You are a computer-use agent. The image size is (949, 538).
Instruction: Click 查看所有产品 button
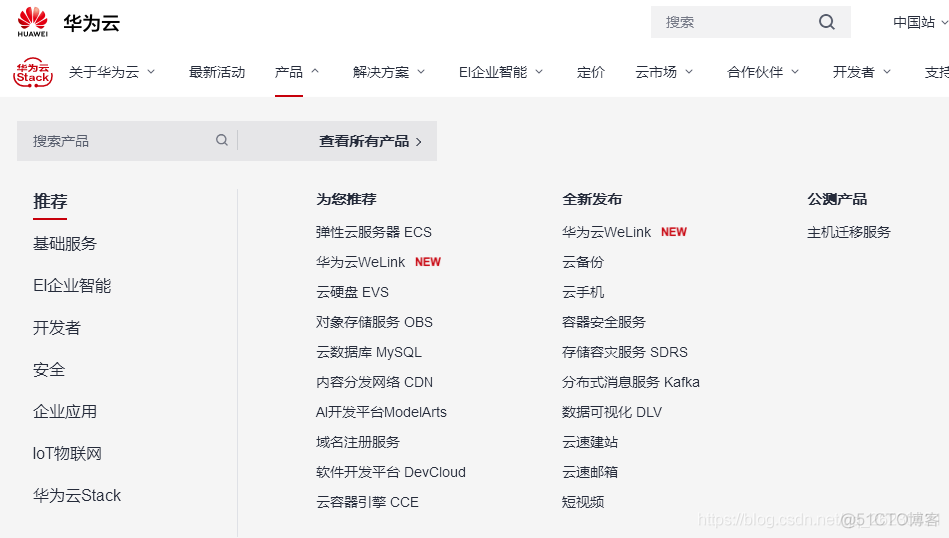pos(370,141)
